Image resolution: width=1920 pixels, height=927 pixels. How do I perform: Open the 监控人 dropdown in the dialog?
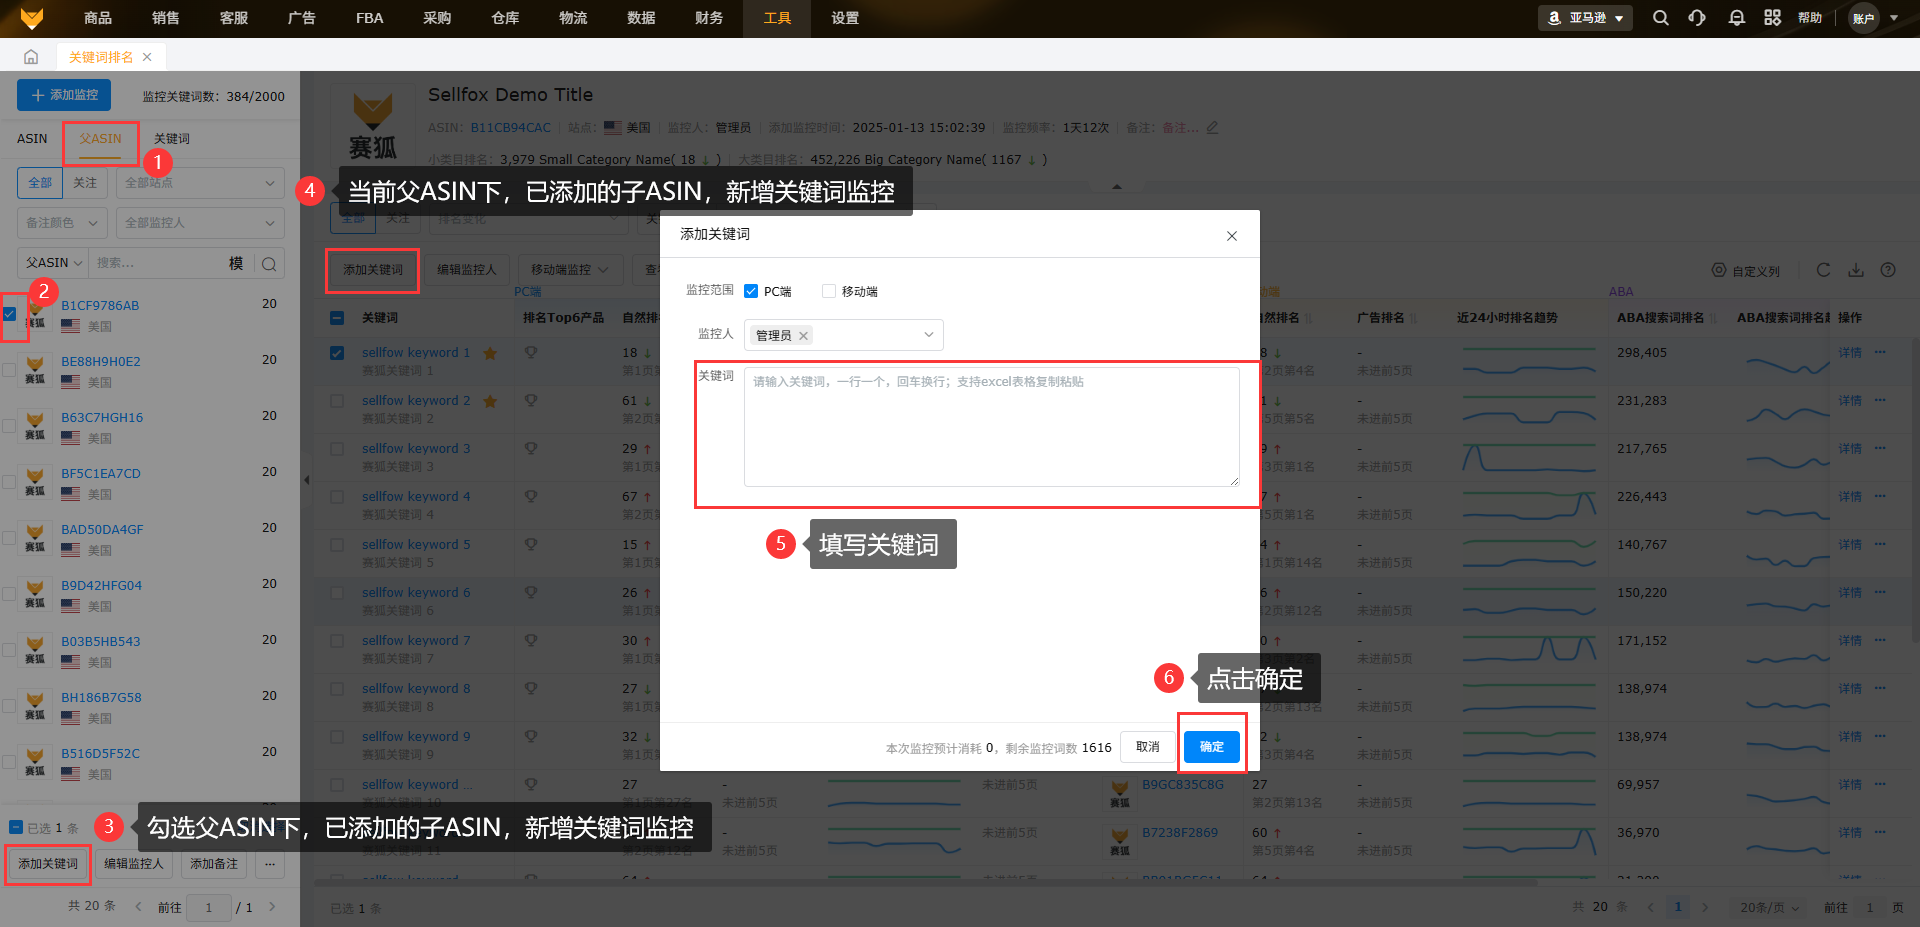844,335
